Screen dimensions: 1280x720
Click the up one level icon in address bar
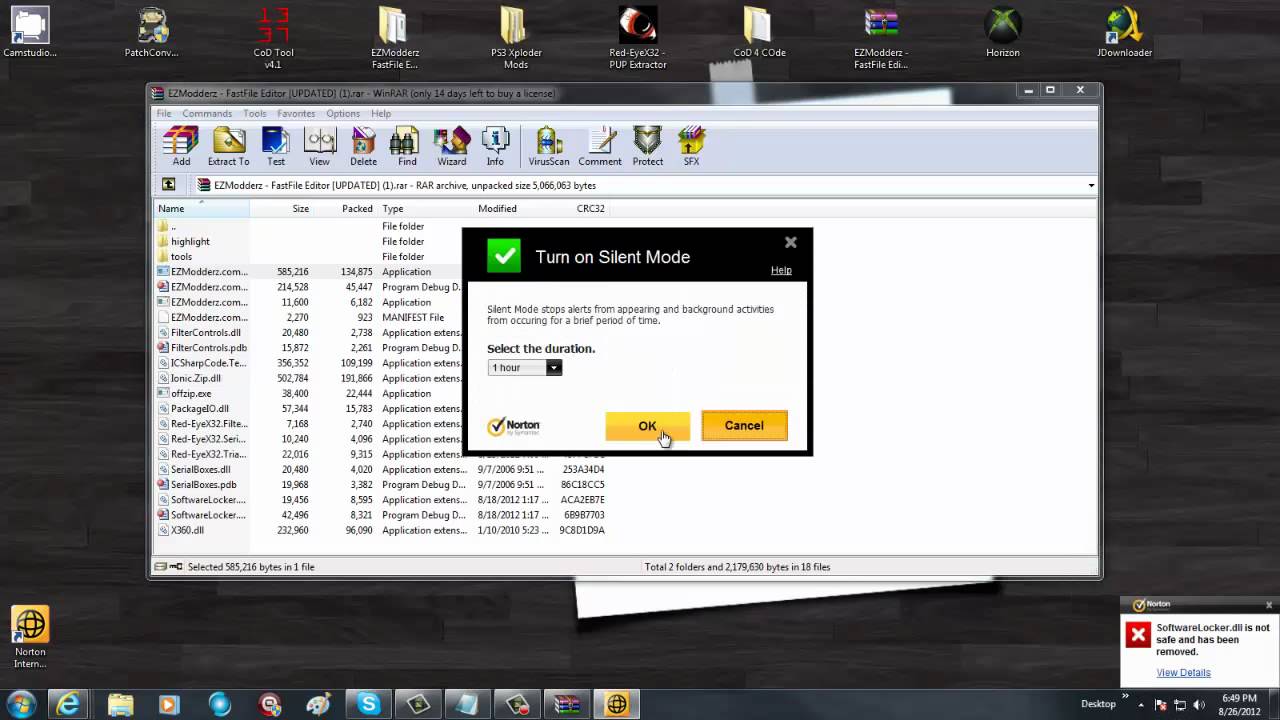pos(168,185)
